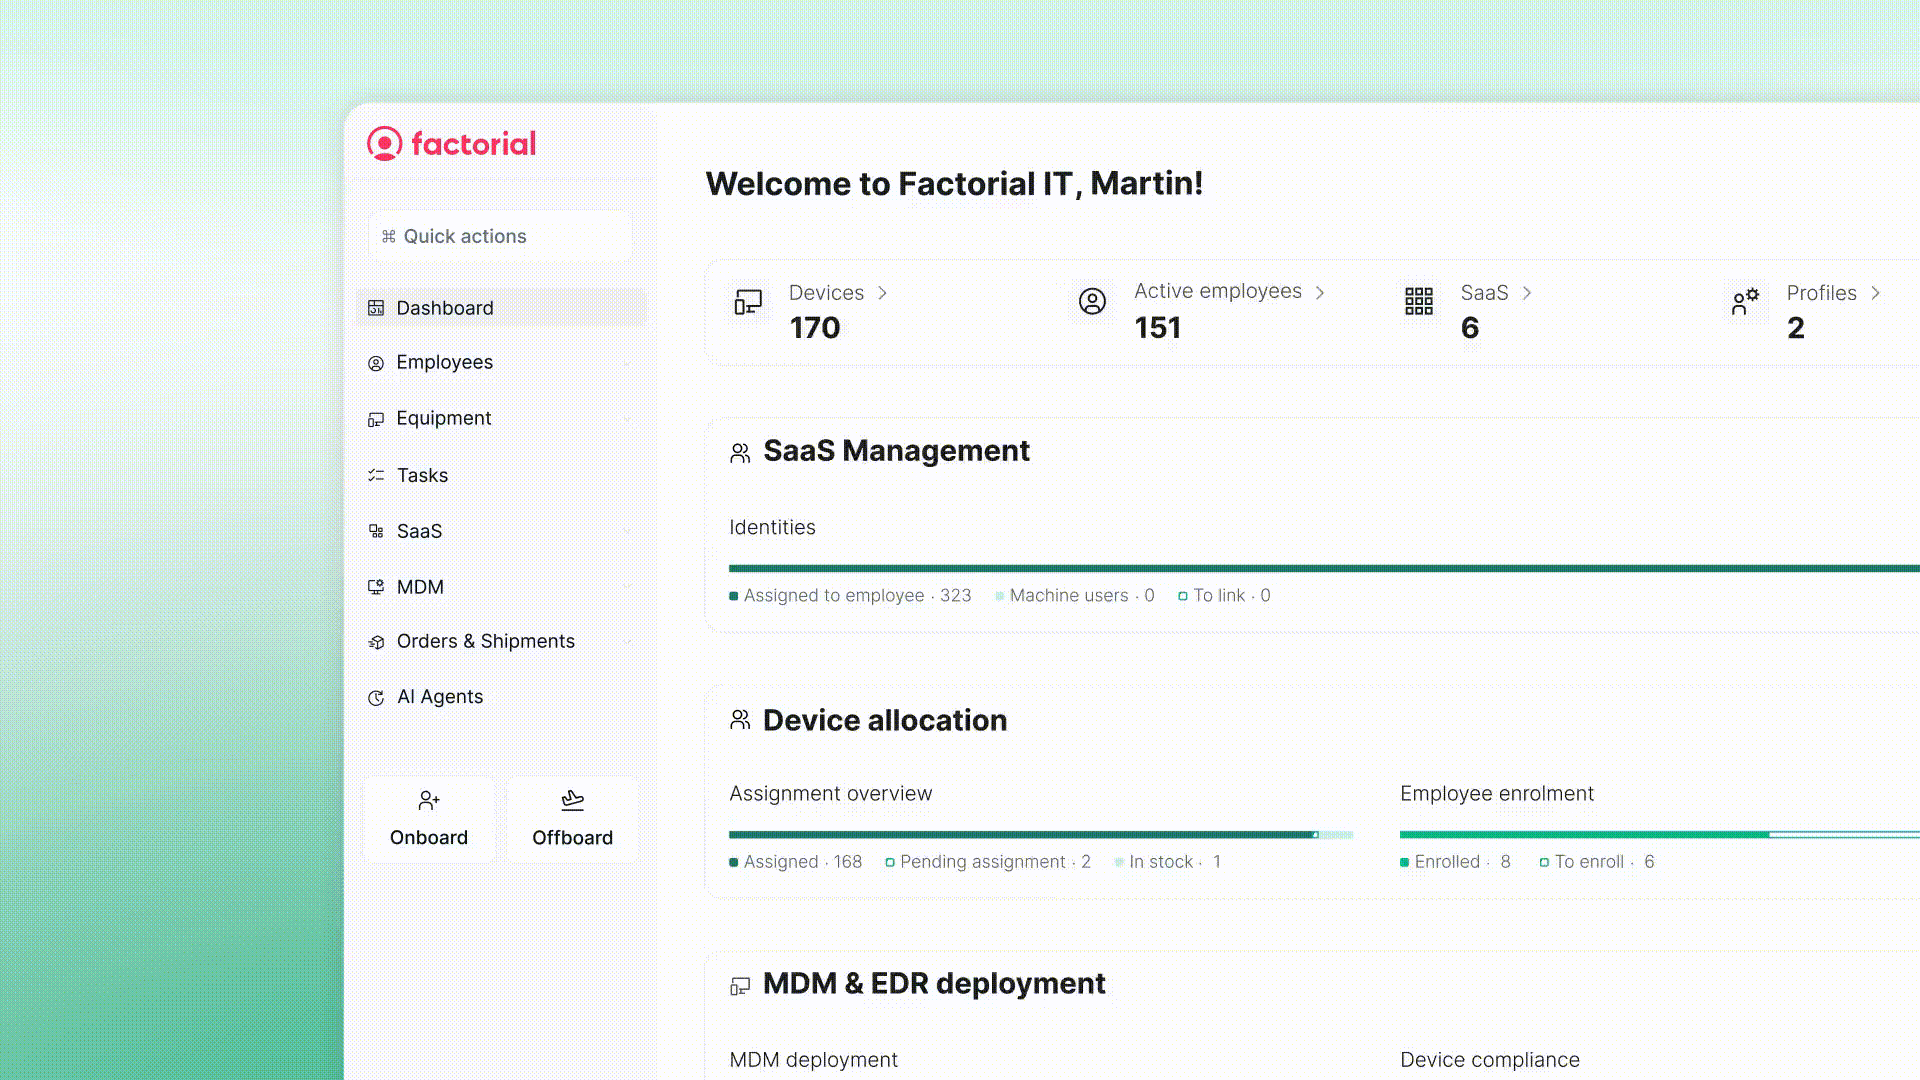Expand the Equipment sidebar submenu arrow
Screen dimensions: 1920x1080
tap(627, 419)
